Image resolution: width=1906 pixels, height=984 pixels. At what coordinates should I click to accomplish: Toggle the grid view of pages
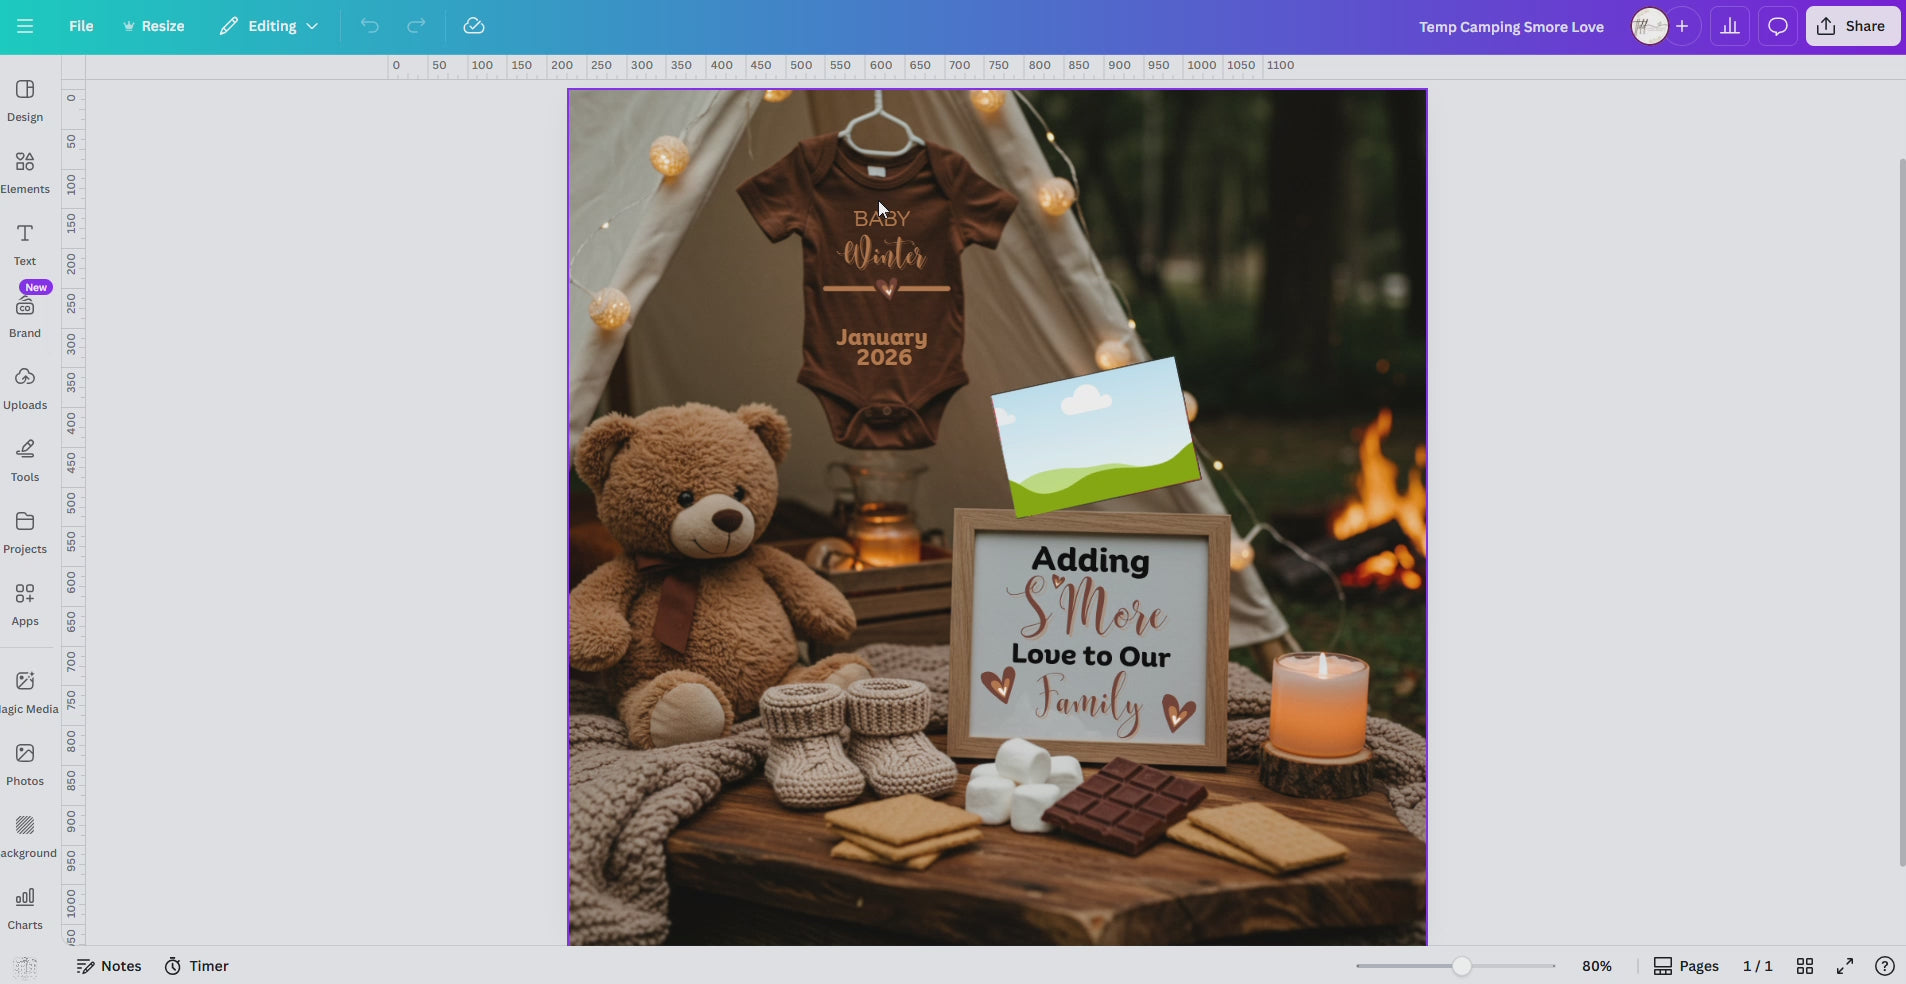click(x=1806, y=966)
